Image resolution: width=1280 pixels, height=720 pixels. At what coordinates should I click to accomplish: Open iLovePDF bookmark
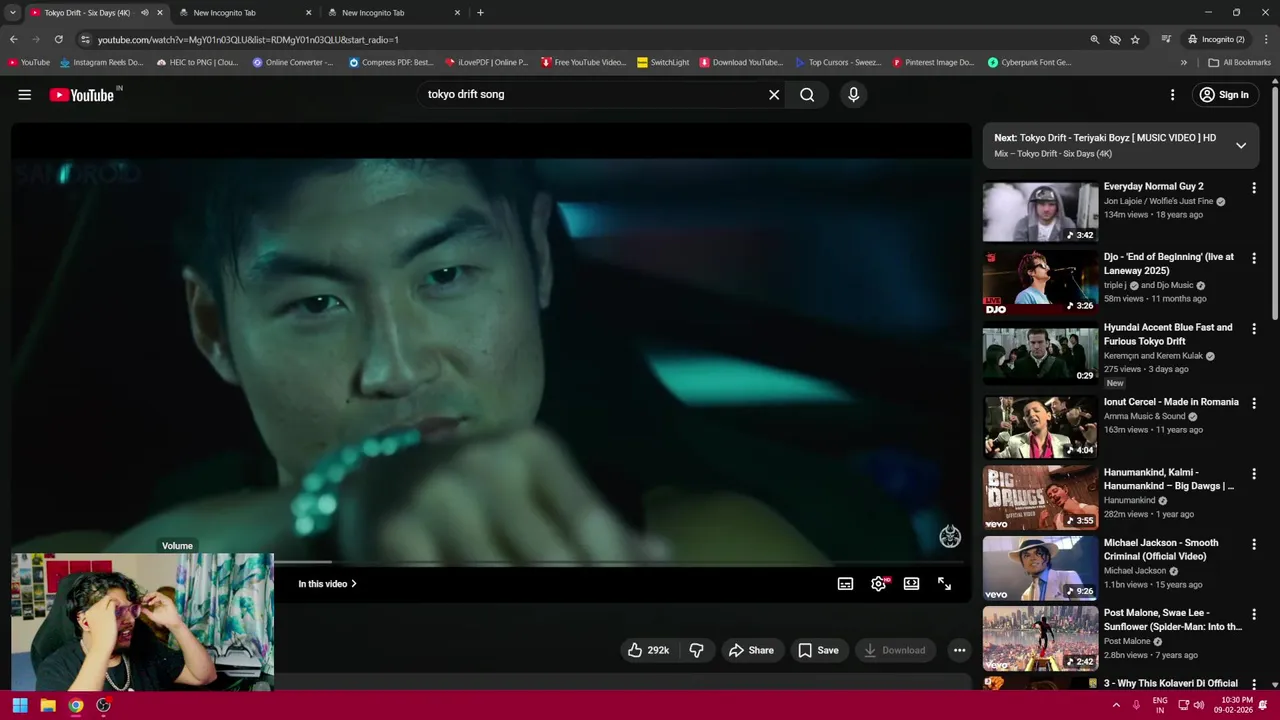(486, 62)
